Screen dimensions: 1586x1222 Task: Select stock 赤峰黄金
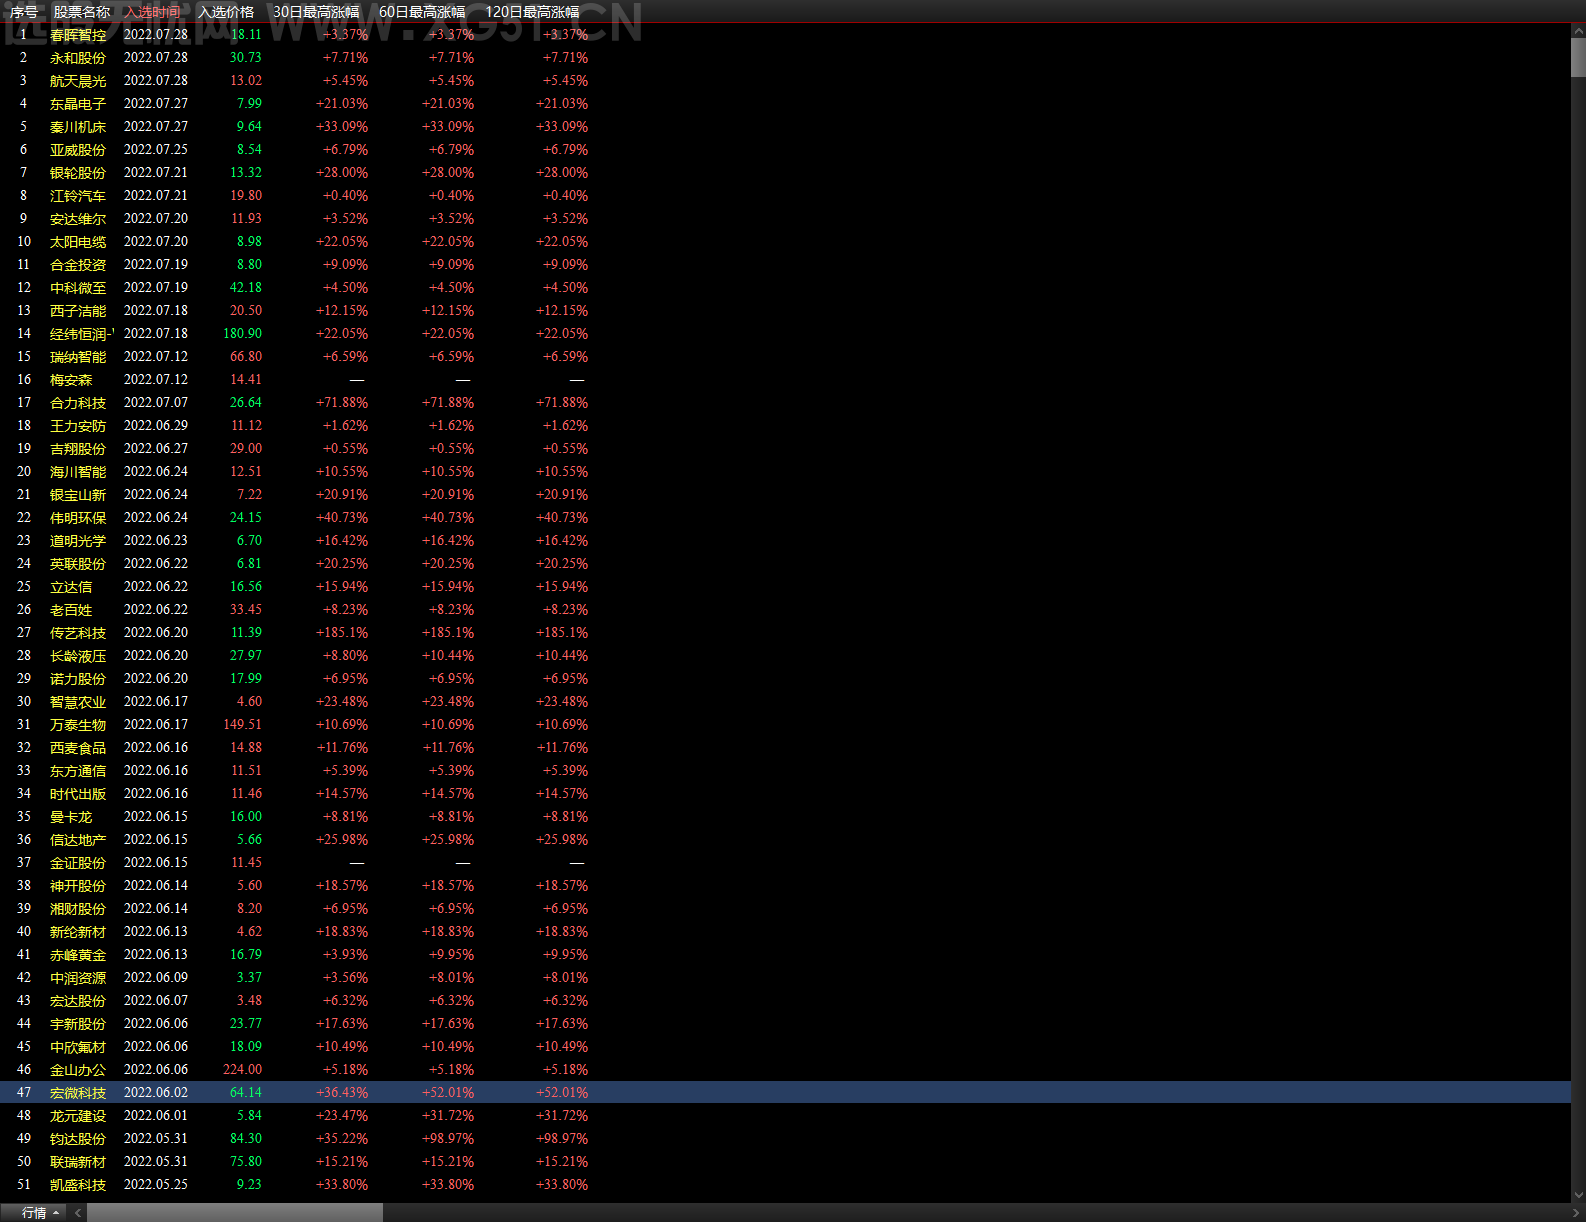[78, 955]
